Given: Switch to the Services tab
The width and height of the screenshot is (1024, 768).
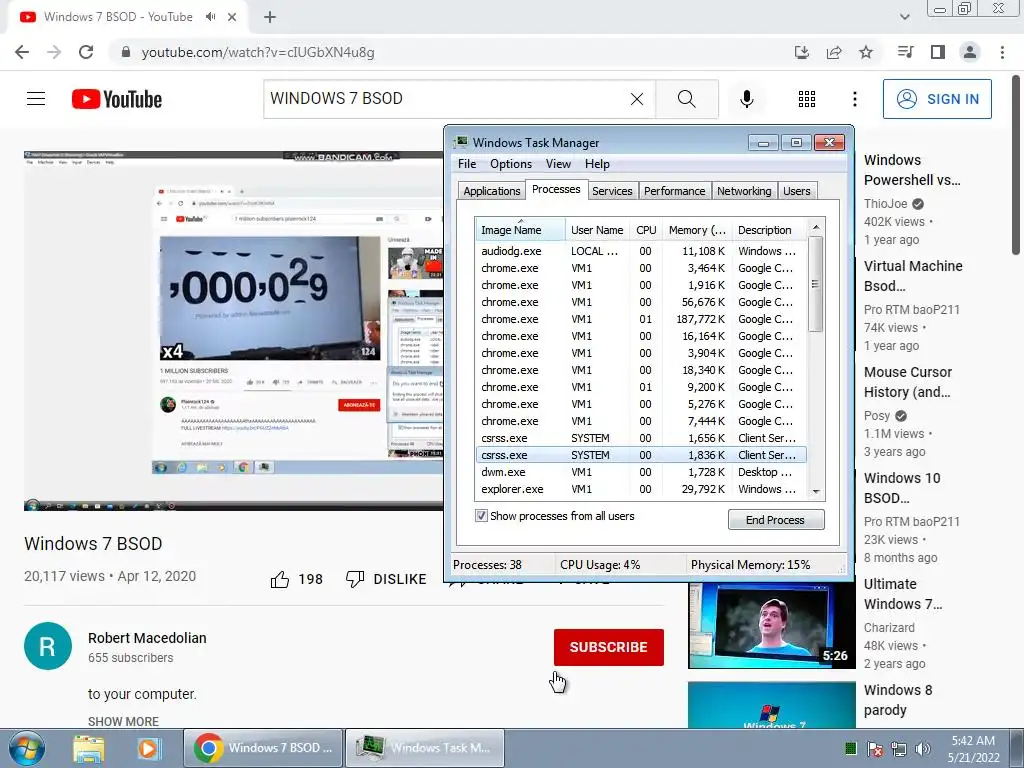Looking at the screenshot, I should click(x=612, y=191).
